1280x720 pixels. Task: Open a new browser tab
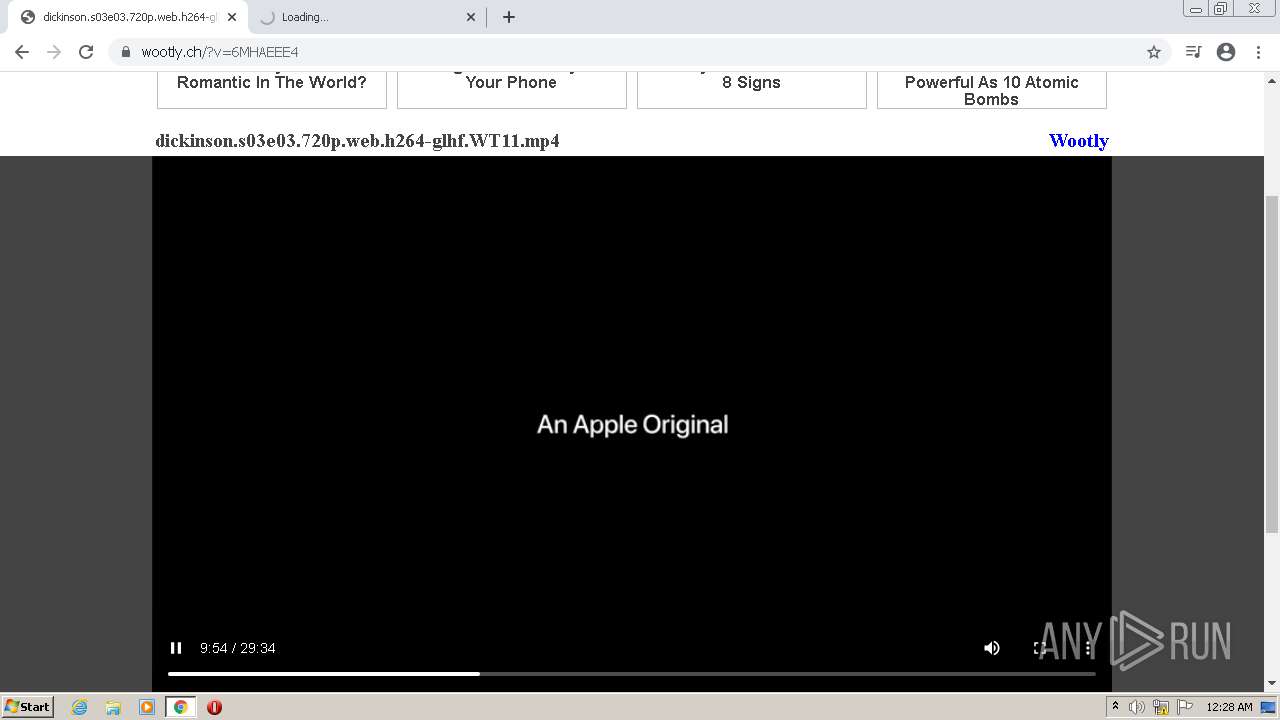coord(509,17)
